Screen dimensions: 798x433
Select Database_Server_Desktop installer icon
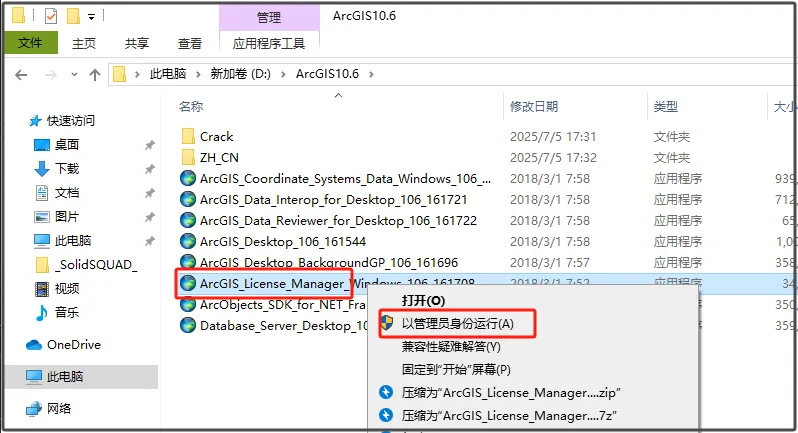pyautogui.click(x=188, y=325)
